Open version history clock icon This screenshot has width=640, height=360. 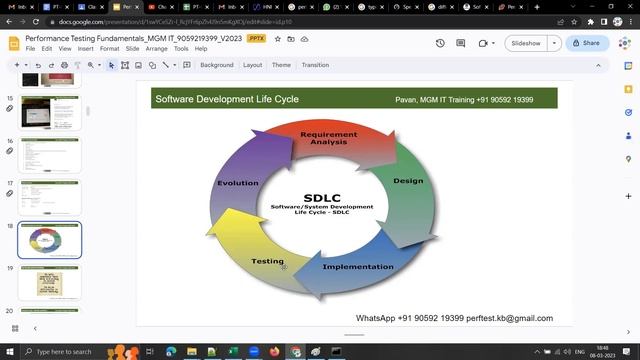(440, 43)
